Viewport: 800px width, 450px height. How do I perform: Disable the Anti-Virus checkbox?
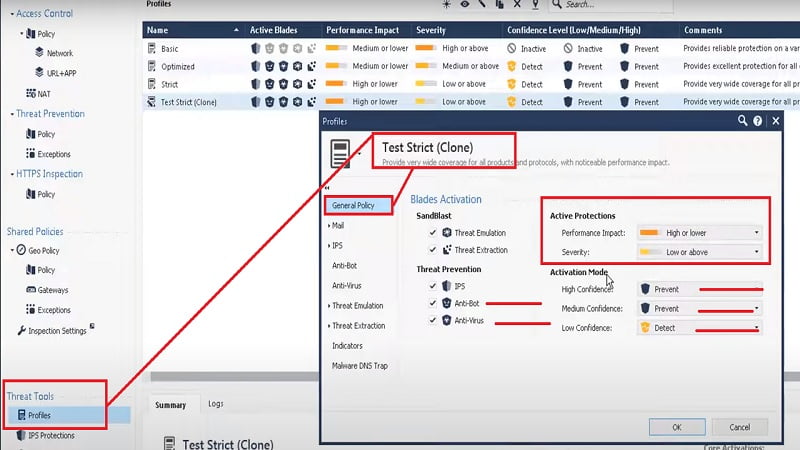433,320
